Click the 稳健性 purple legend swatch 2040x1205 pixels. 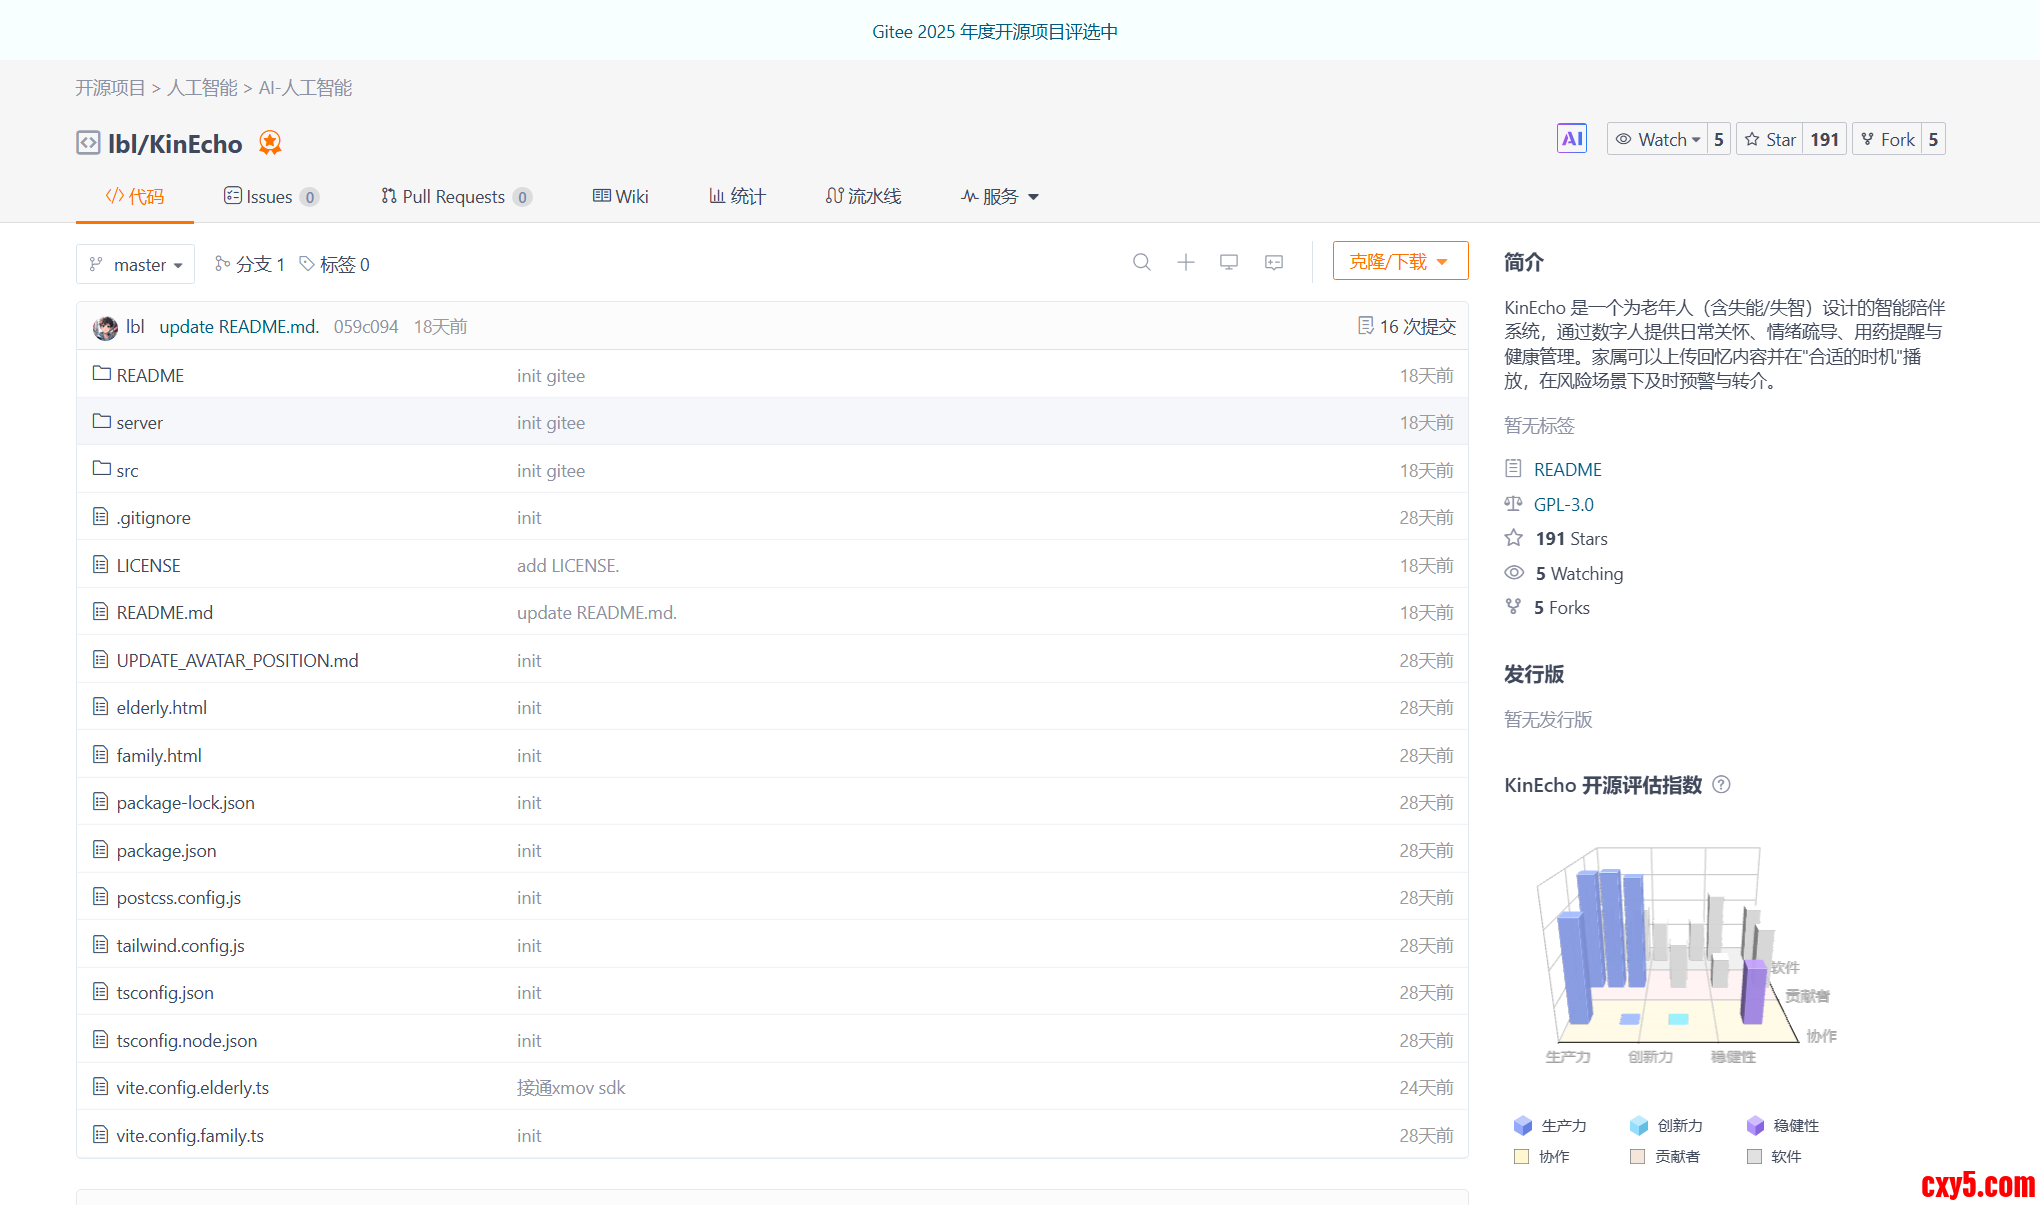(x=1755, y=1126)
